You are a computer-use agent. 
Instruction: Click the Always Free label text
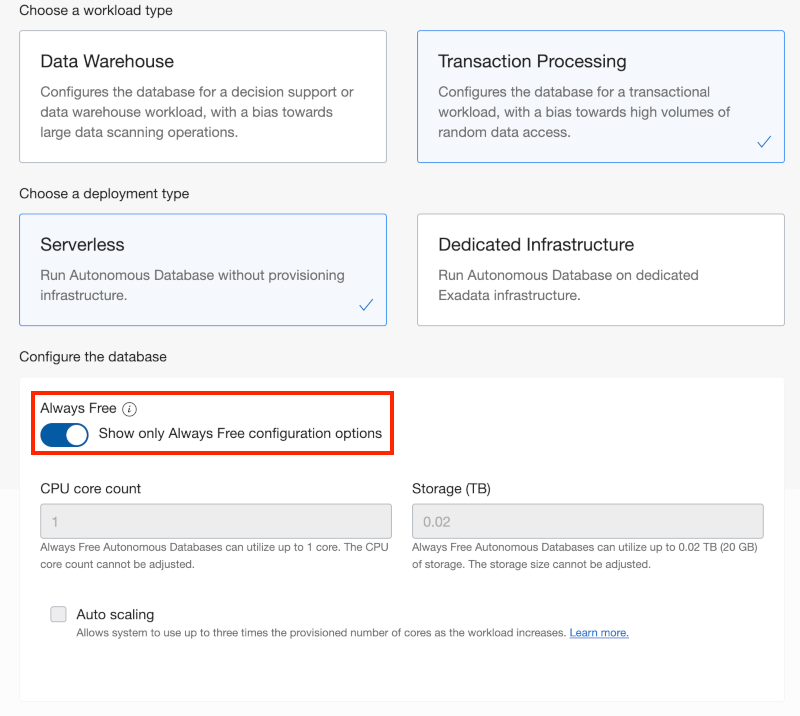pos(79,408)
